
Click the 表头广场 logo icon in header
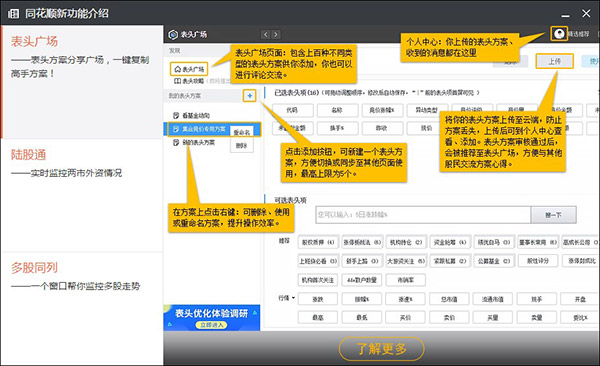point(173,35)
